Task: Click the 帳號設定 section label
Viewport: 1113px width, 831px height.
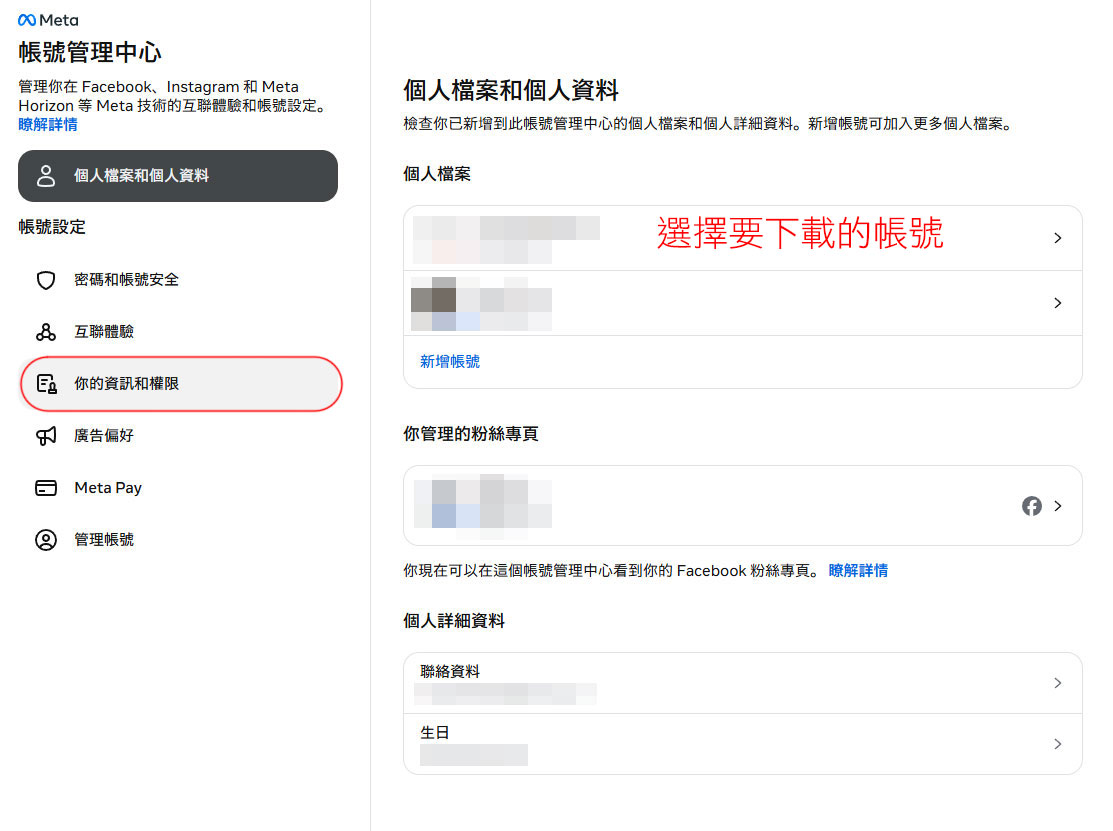Action: 52,227
